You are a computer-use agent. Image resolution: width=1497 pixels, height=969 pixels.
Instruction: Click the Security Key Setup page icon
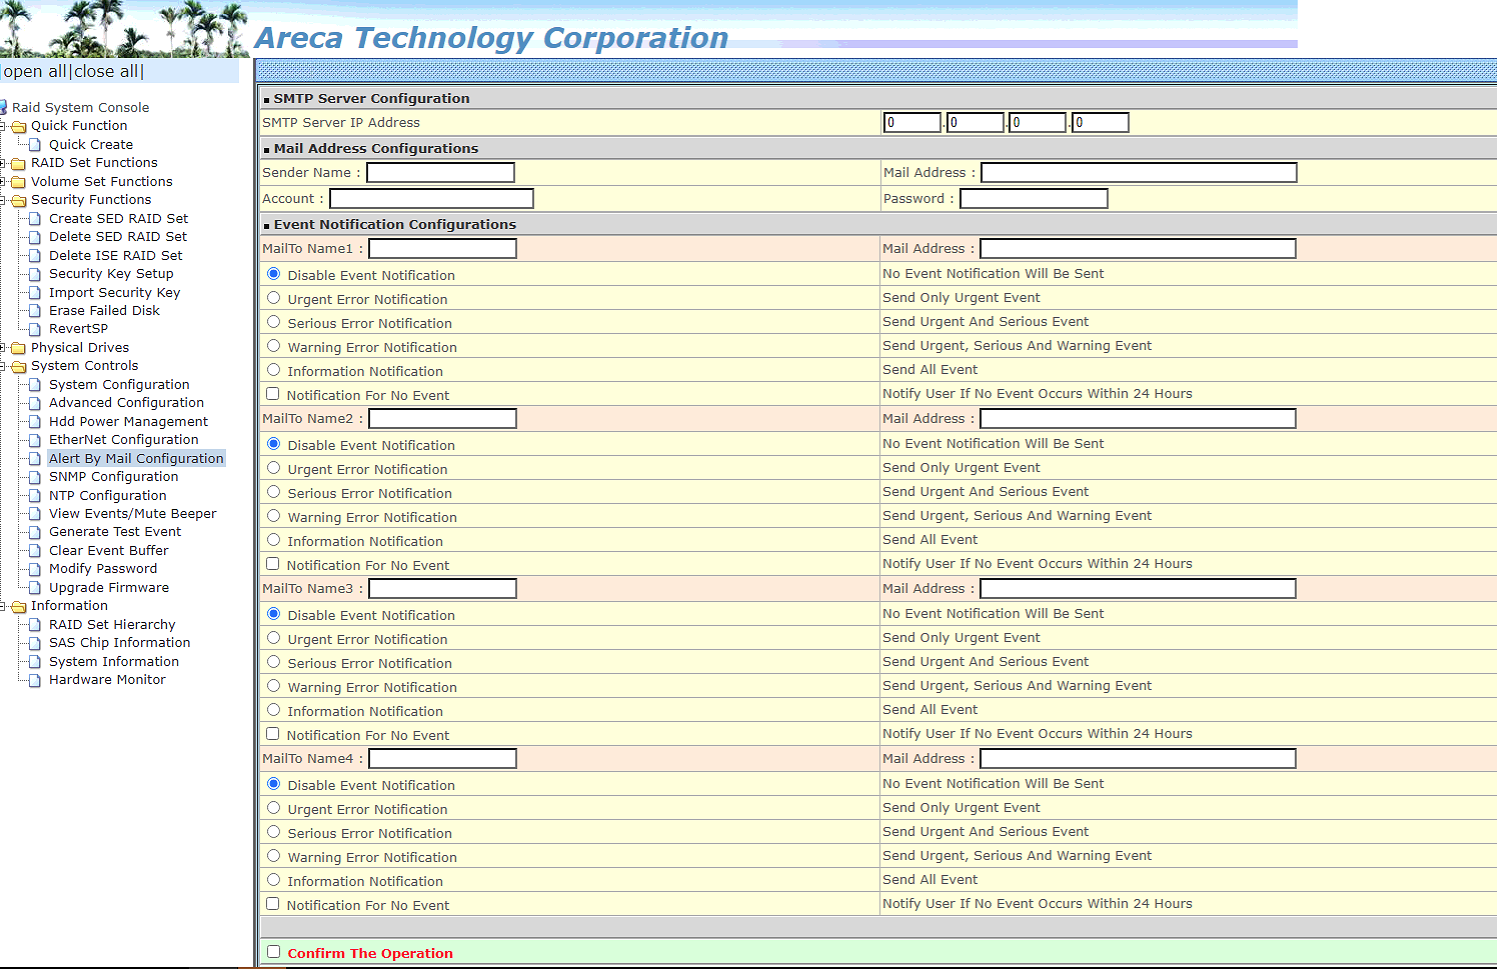35,274
